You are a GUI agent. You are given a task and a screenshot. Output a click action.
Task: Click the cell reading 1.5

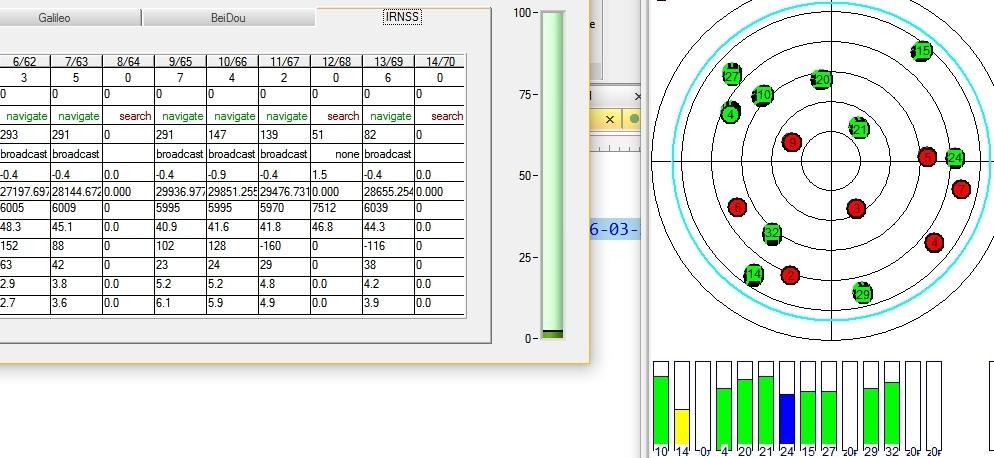[336, 174]
